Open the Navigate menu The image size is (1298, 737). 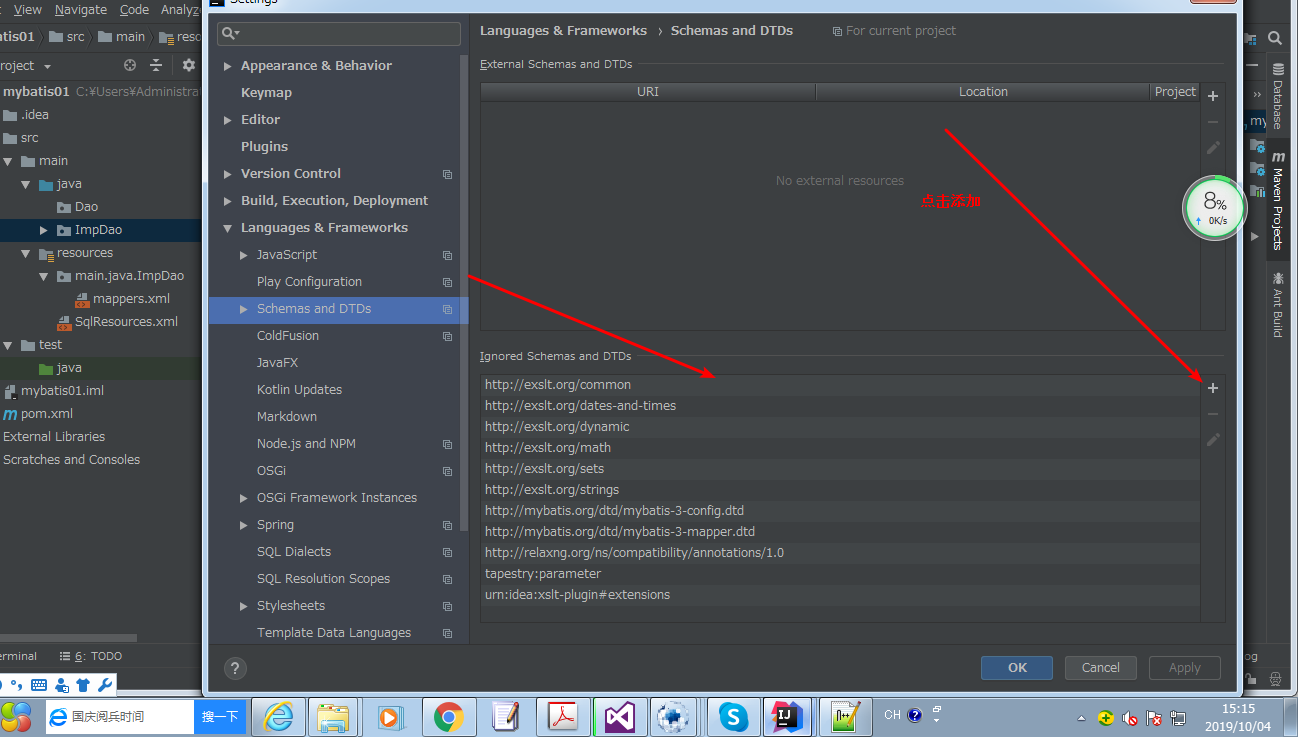coord(81,9)
